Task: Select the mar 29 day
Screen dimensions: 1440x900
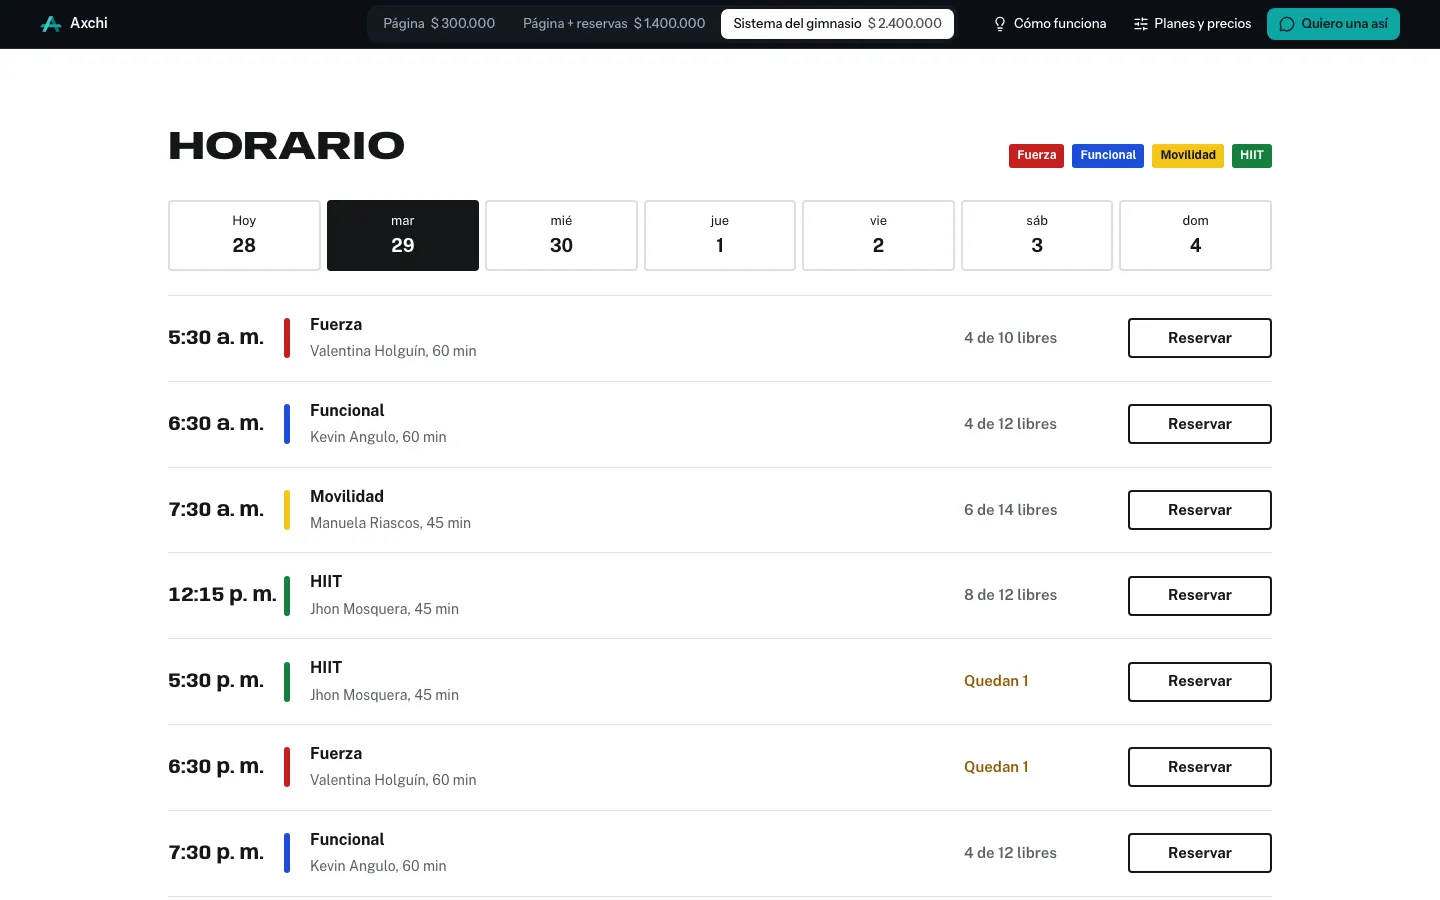Action: click(403, 235)
